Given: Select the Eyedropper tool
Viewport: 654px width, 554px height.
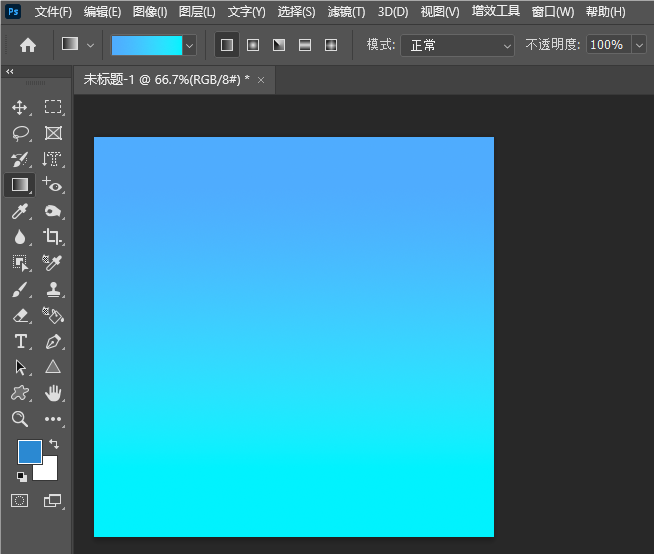Looking at the screenshot, I should click(x=20, y=211).
